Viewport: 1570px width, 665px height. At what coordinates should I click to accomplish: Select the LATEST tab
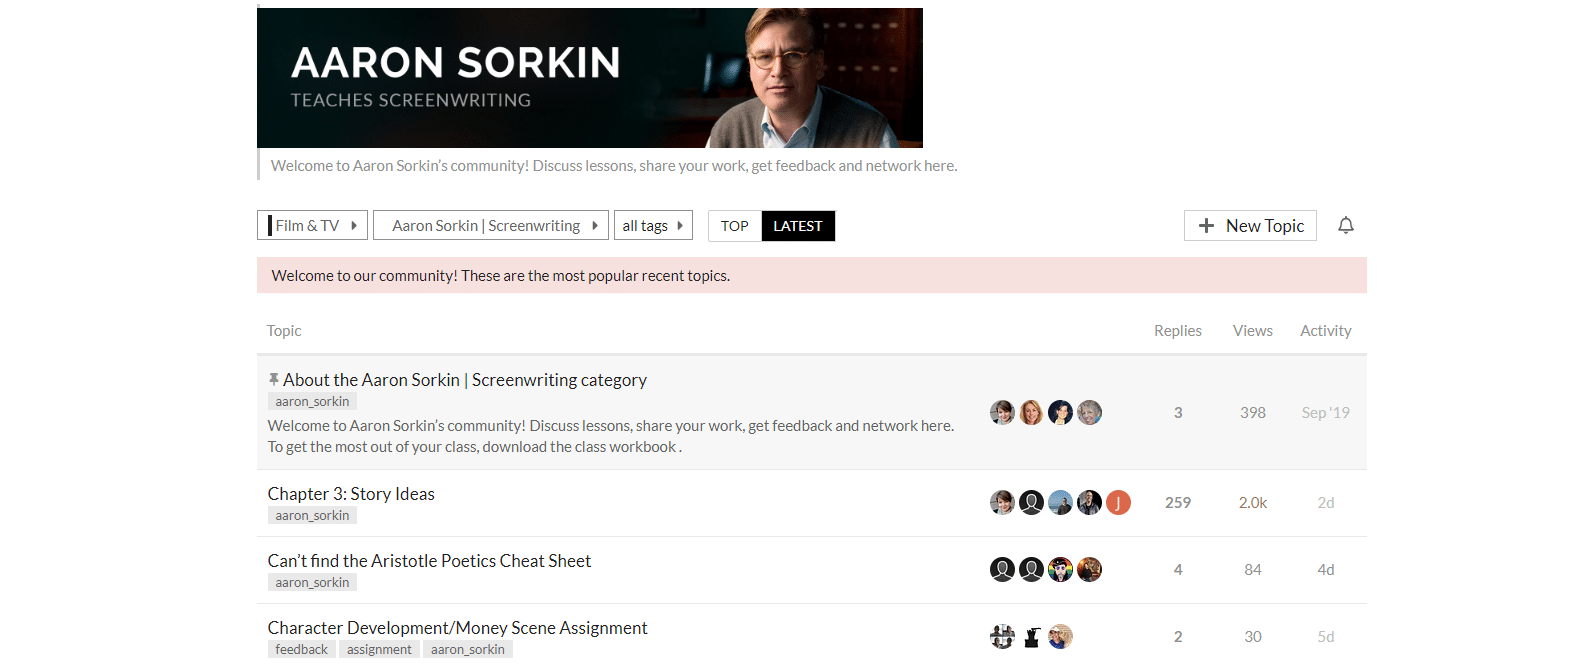click(x=798, y=226)
